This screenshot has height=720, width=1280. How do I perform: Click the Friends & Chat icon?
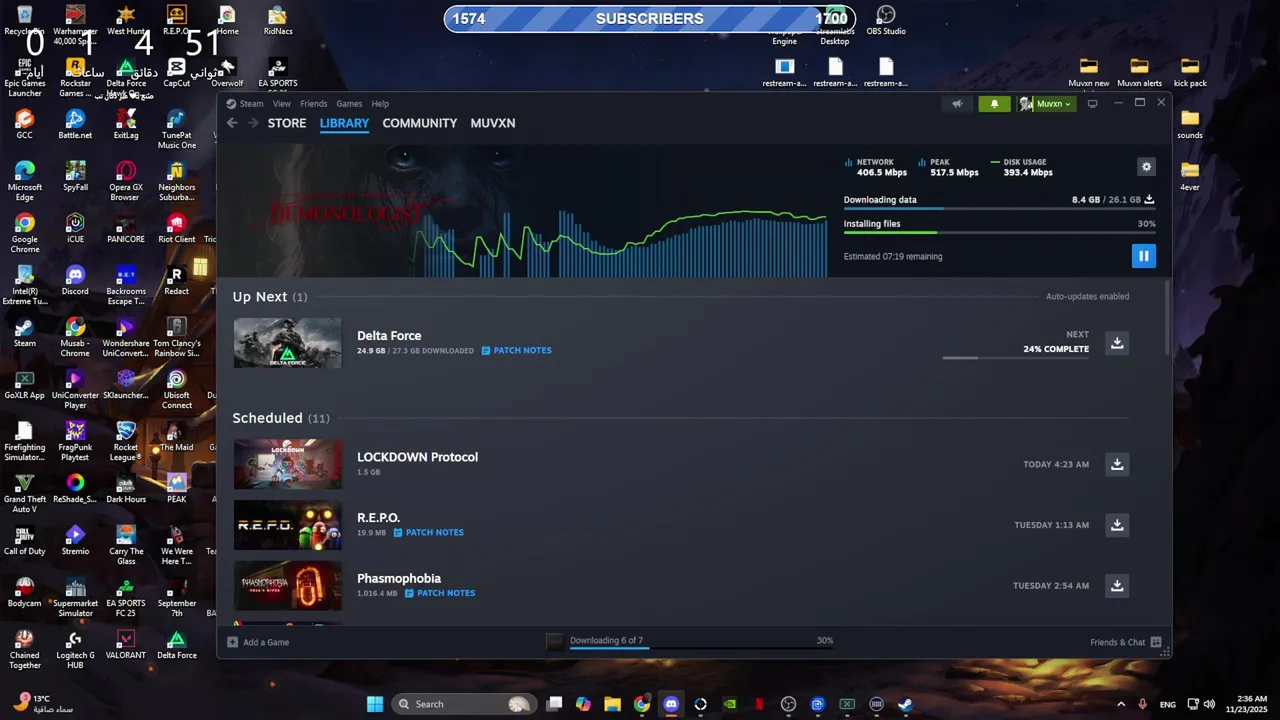pos(1156,642)
